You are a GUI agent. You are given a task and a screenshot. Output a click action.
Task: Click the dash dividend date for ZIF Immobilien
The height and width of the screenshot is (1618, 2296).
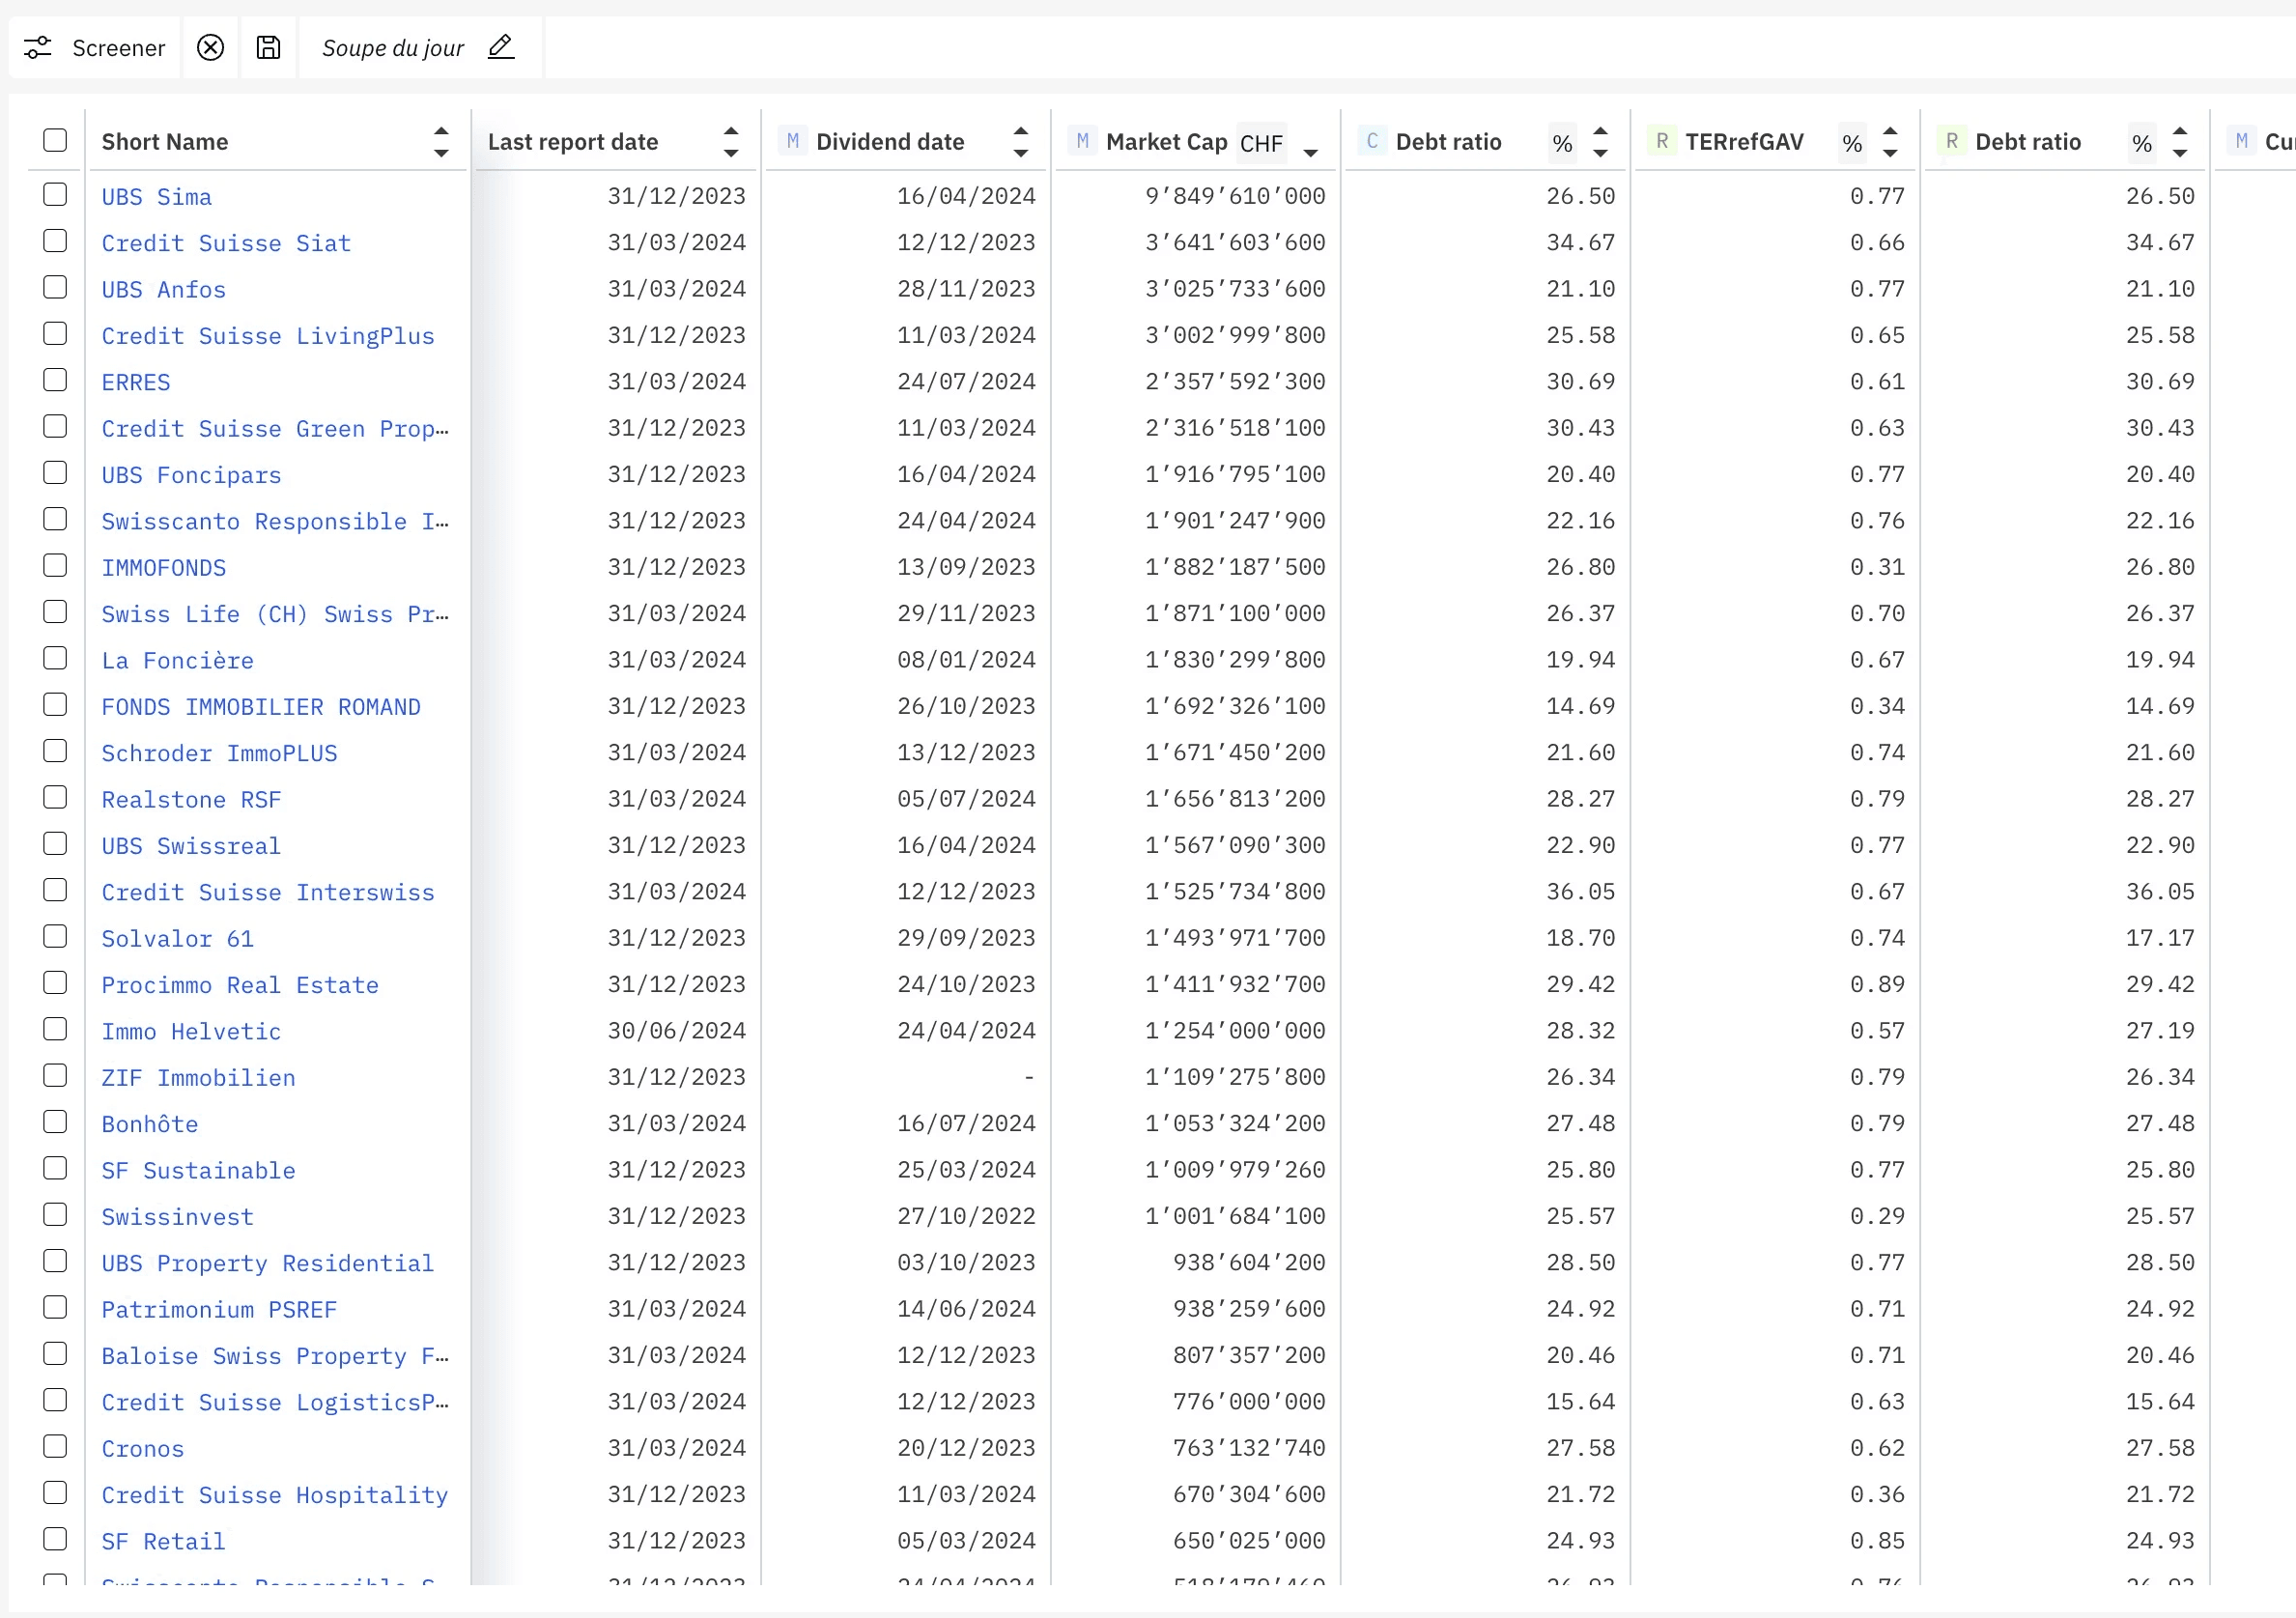[1029, 1077]
